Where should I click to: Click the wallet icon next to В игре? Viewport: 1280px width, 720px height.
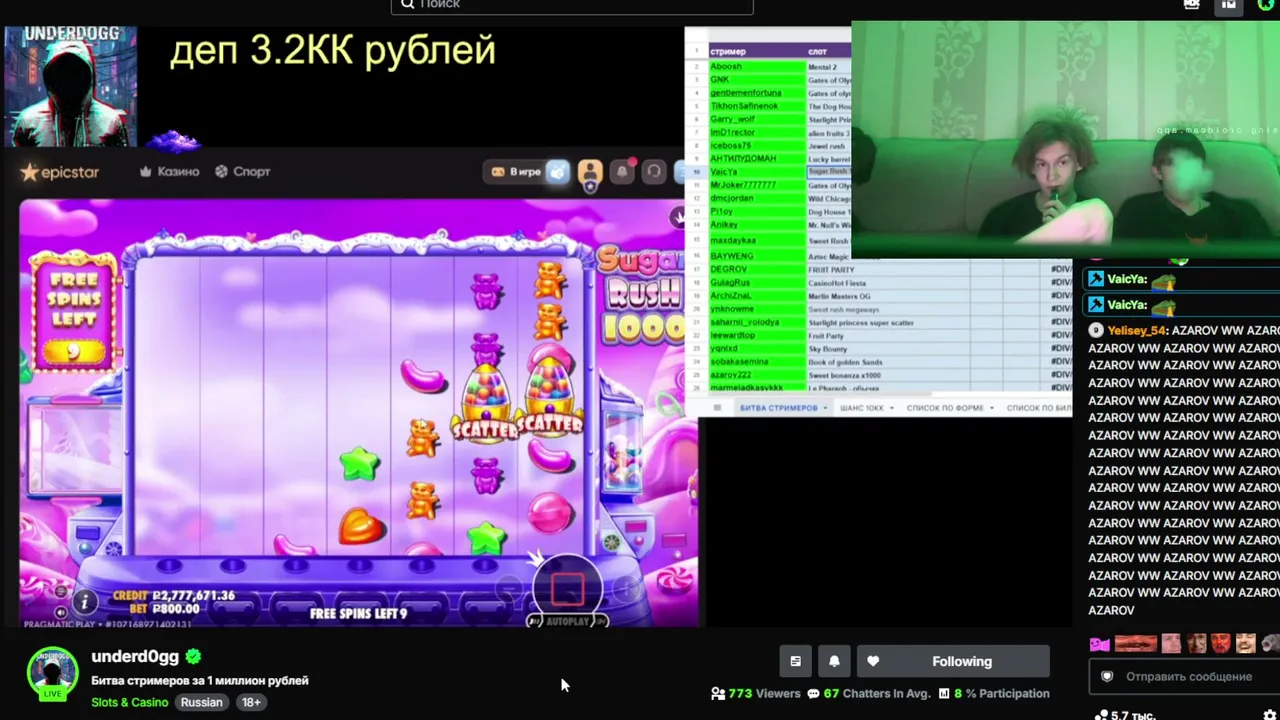(x=558, y=172)
